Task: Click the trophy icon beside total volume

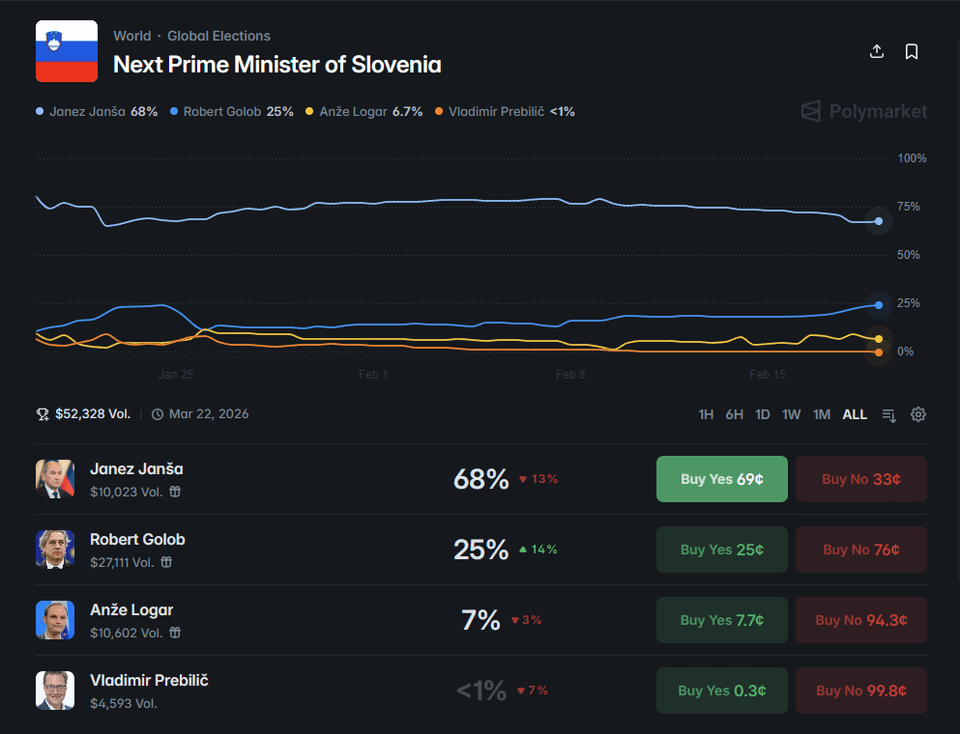Action: (42, 414)
